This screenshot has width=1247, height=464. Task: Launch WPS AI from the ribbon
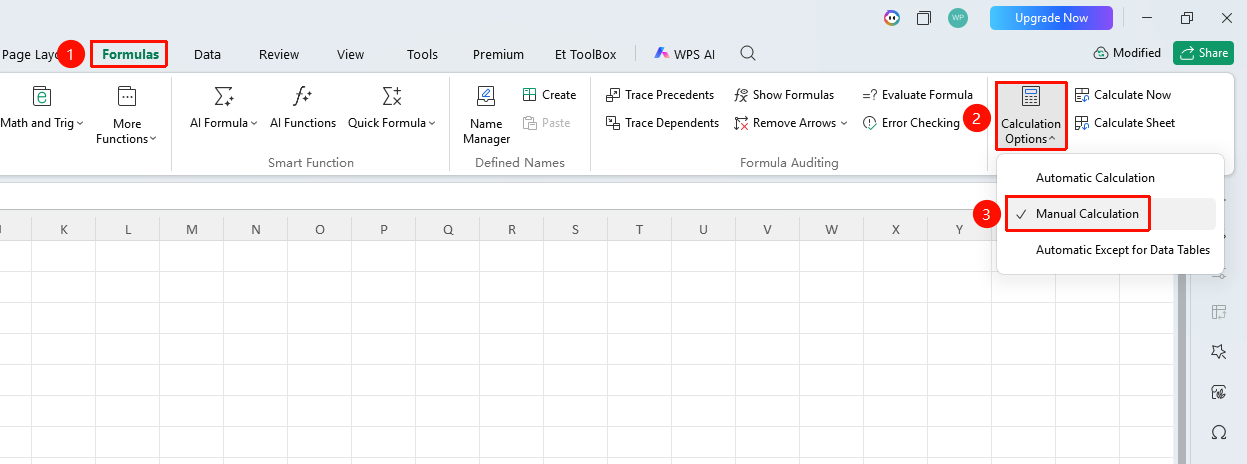(685, 54)
